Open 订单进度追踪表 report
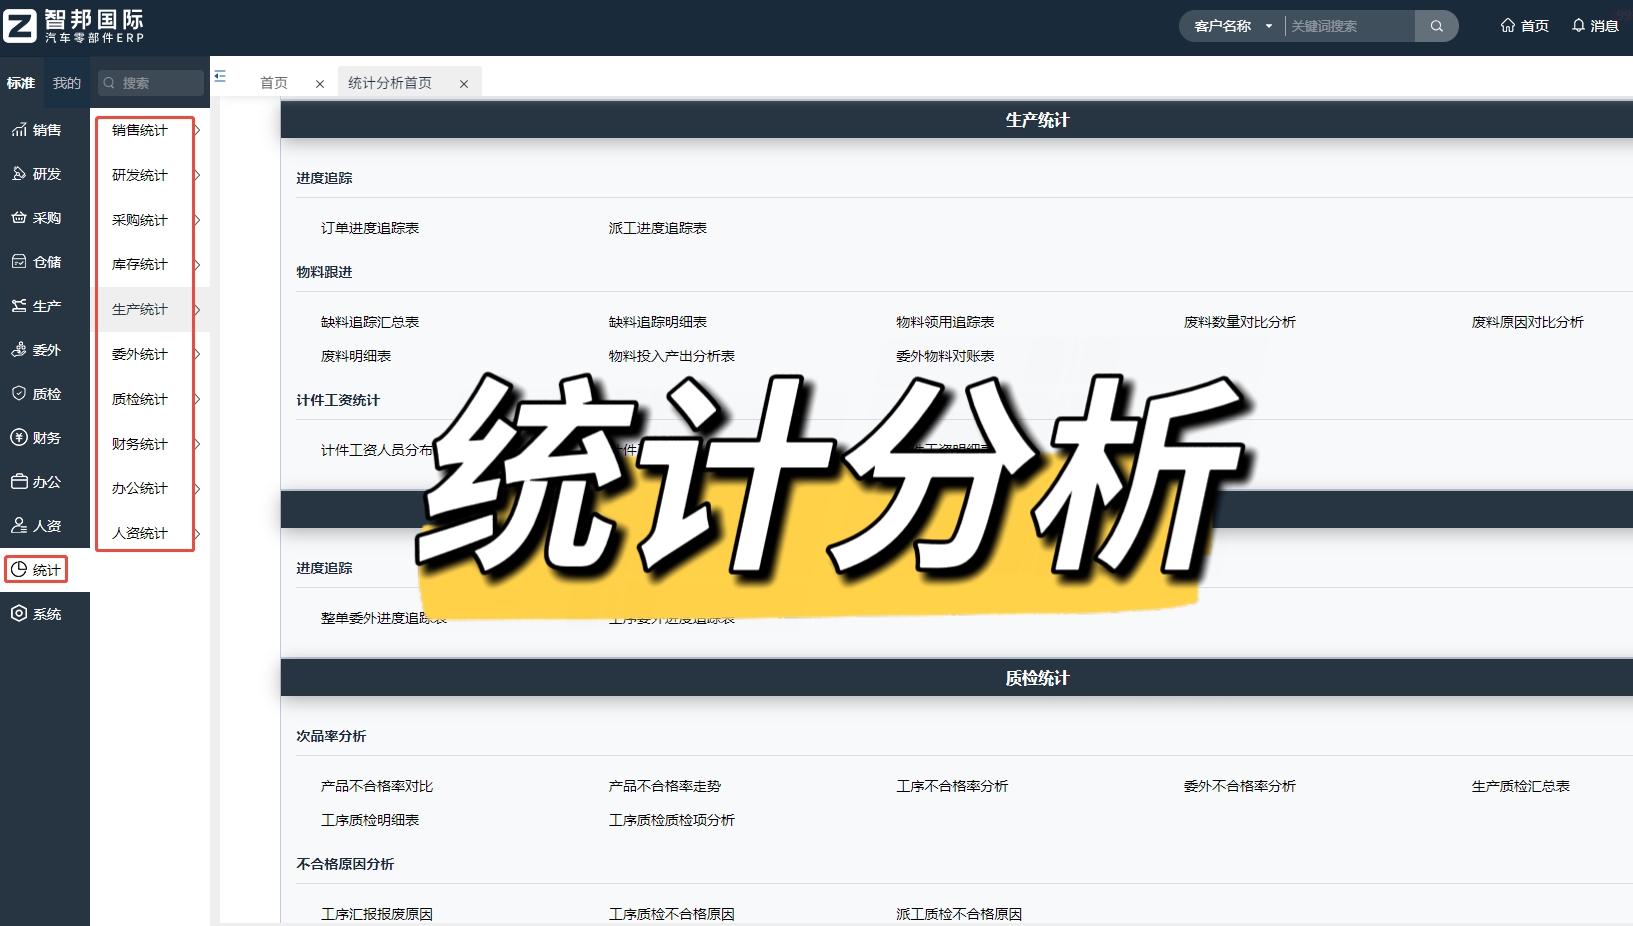 pos(370,228)
